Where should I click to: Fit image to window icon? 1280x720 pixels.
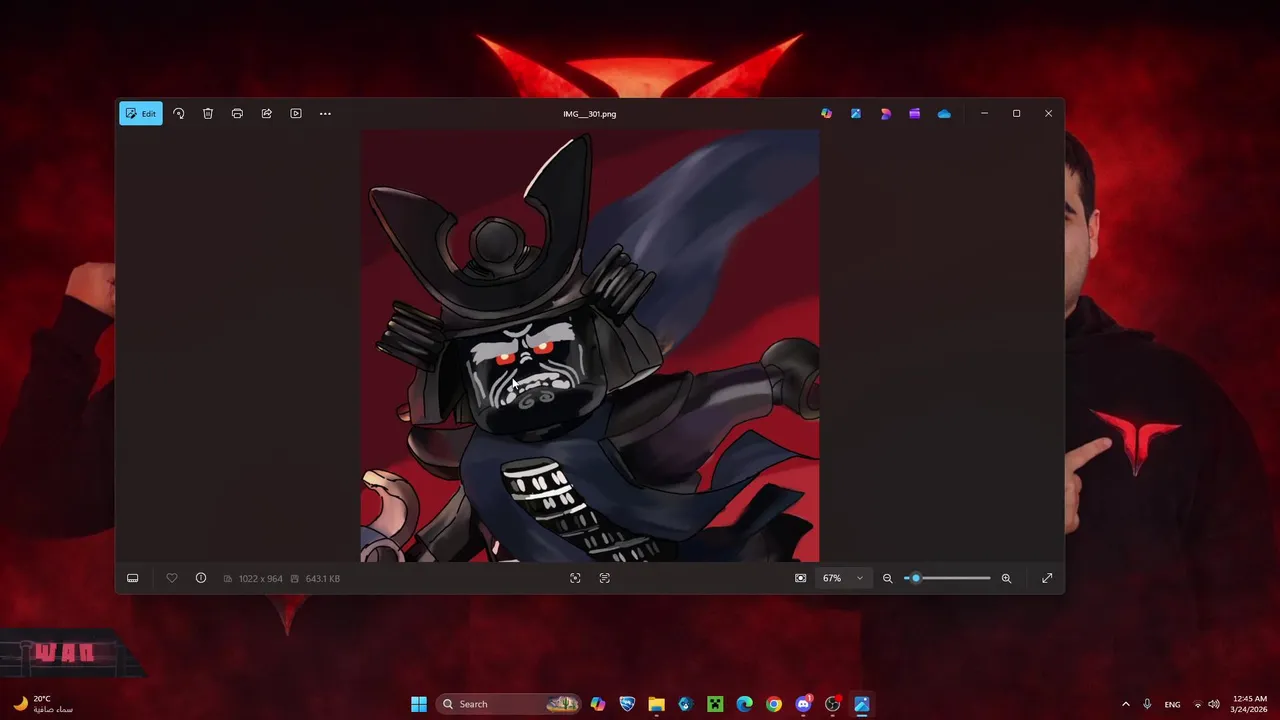[800, 578]
